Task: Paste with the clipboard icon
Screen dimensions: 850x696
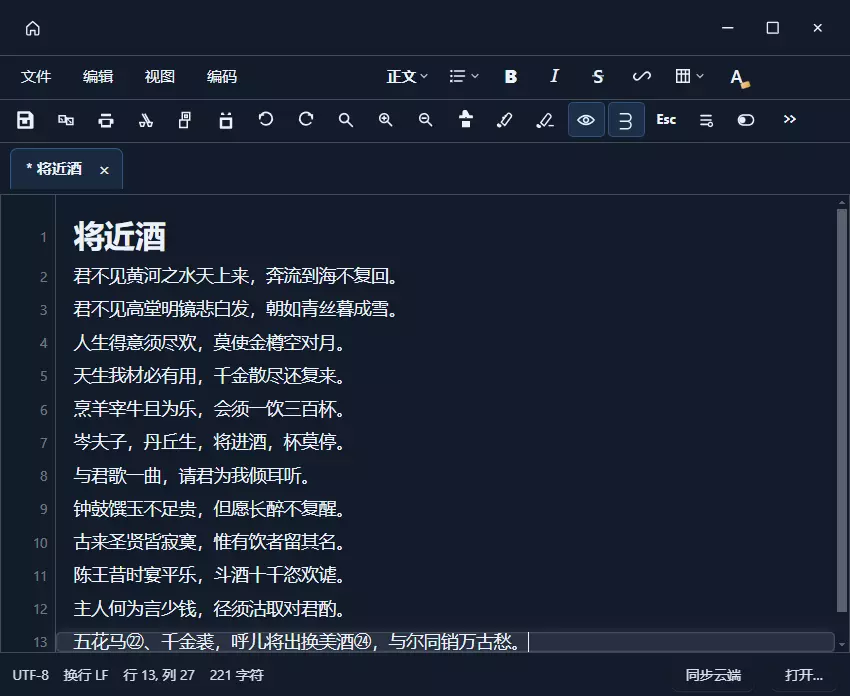Action: (226, 120)
